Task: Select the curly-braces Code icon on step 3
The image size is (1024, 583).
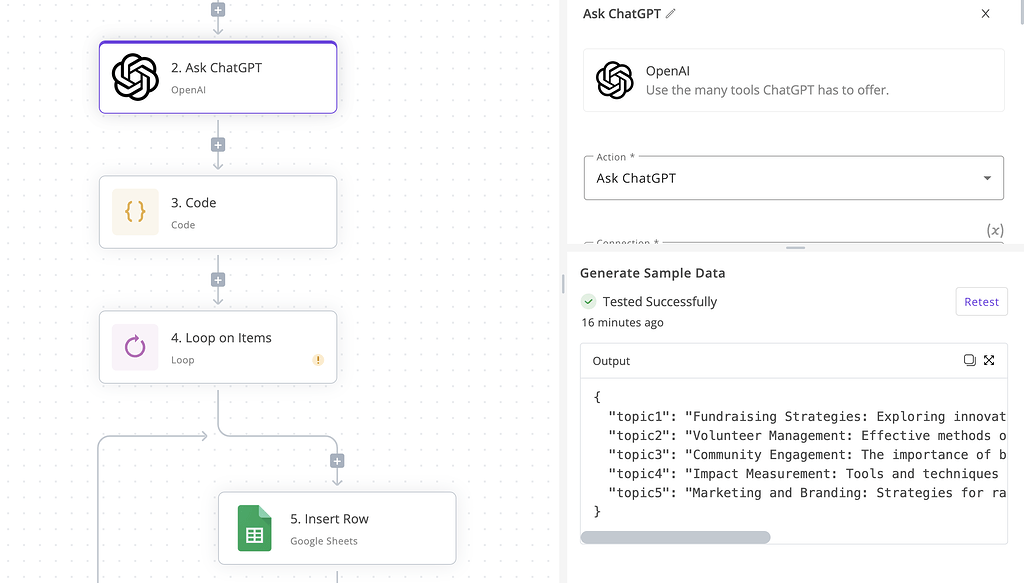Action: (x=135, y=211)
